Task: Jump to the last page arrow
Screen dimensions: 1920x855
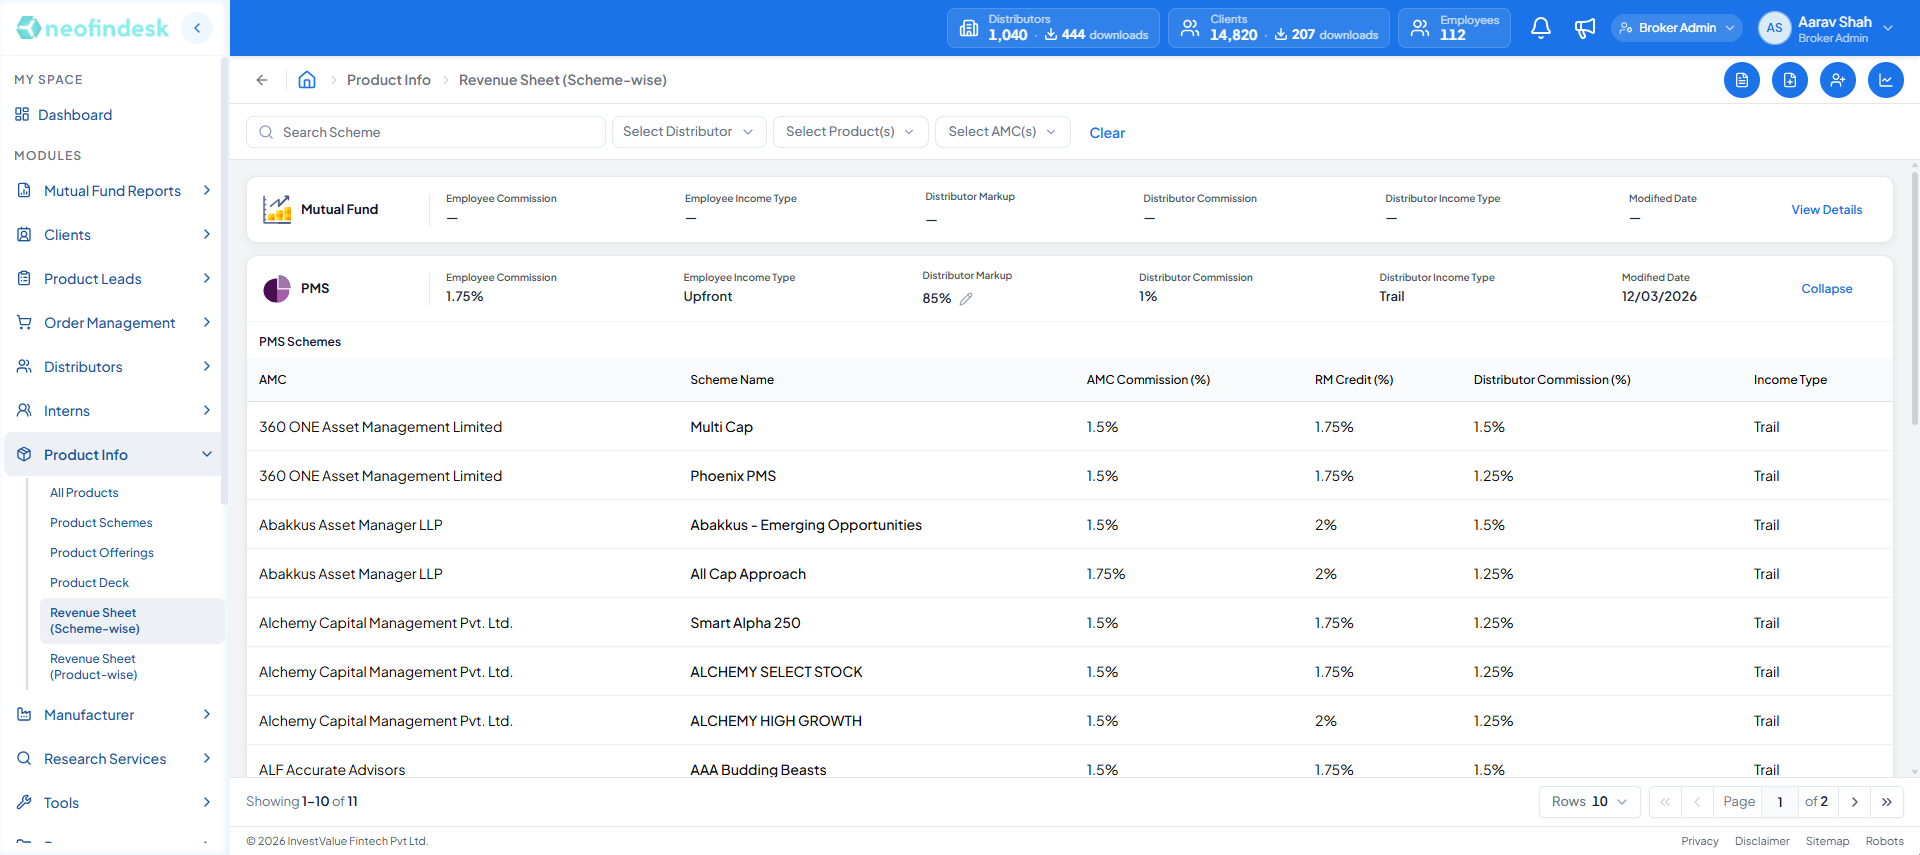Action: tap(1887, 802)
